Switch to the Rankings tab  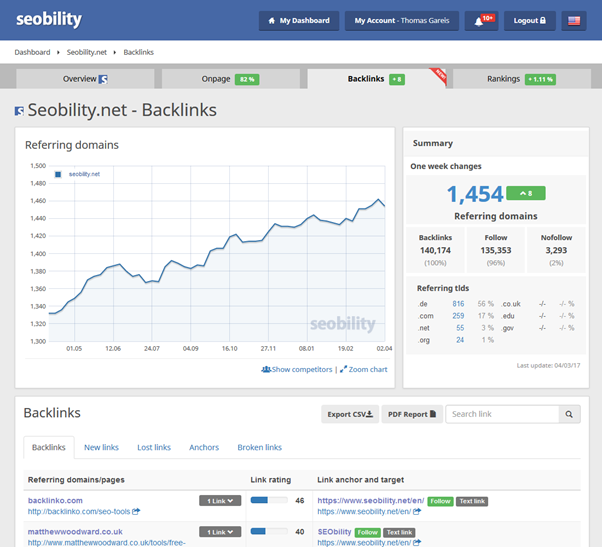click(x=522, y=79)
